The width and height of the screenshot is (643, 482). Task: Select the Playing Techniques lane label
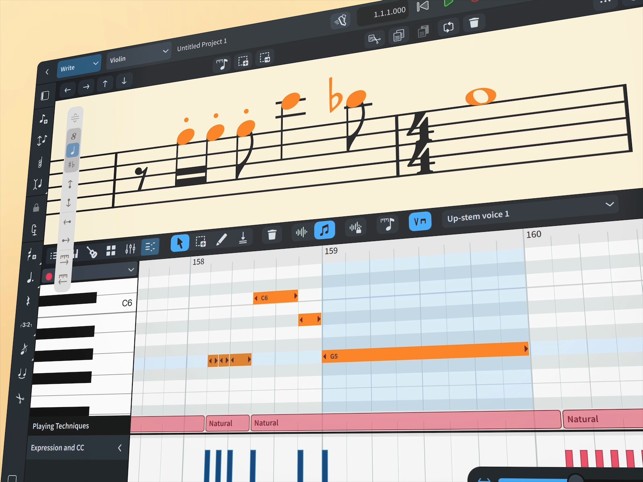(61, 426)
